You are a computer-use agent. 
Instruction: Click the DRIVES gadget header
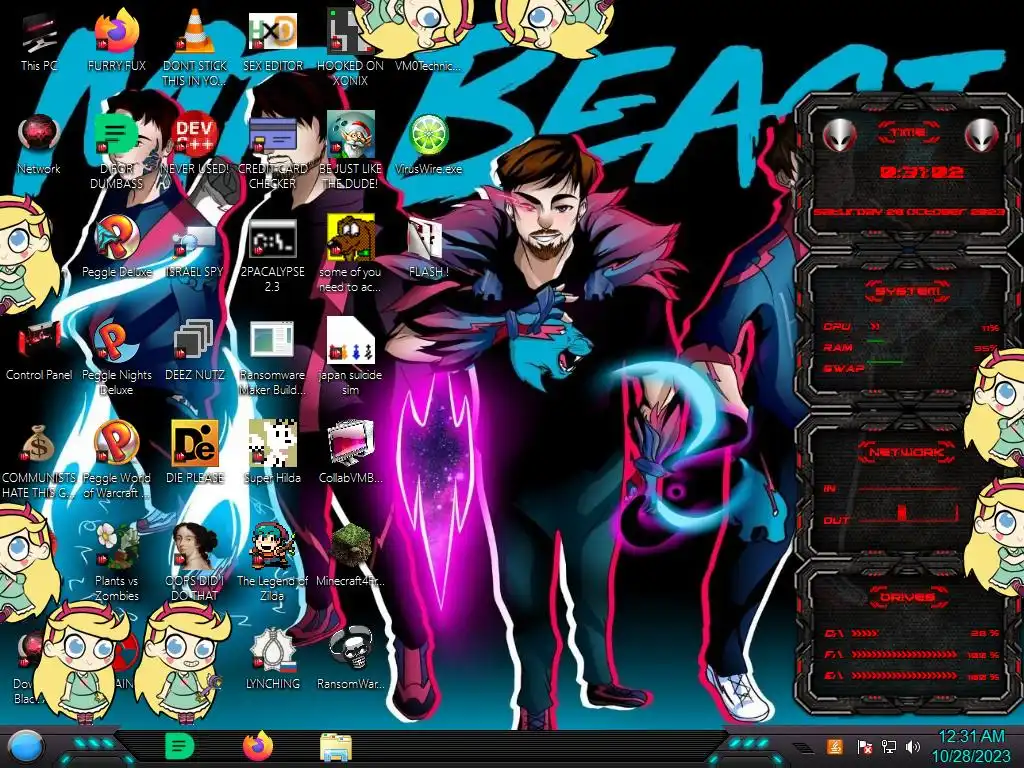[907, 597]
